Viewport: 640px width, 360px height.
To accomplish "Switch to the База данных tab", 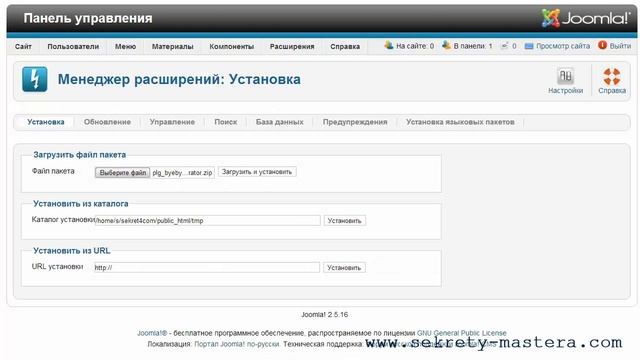I will (280, 122).
